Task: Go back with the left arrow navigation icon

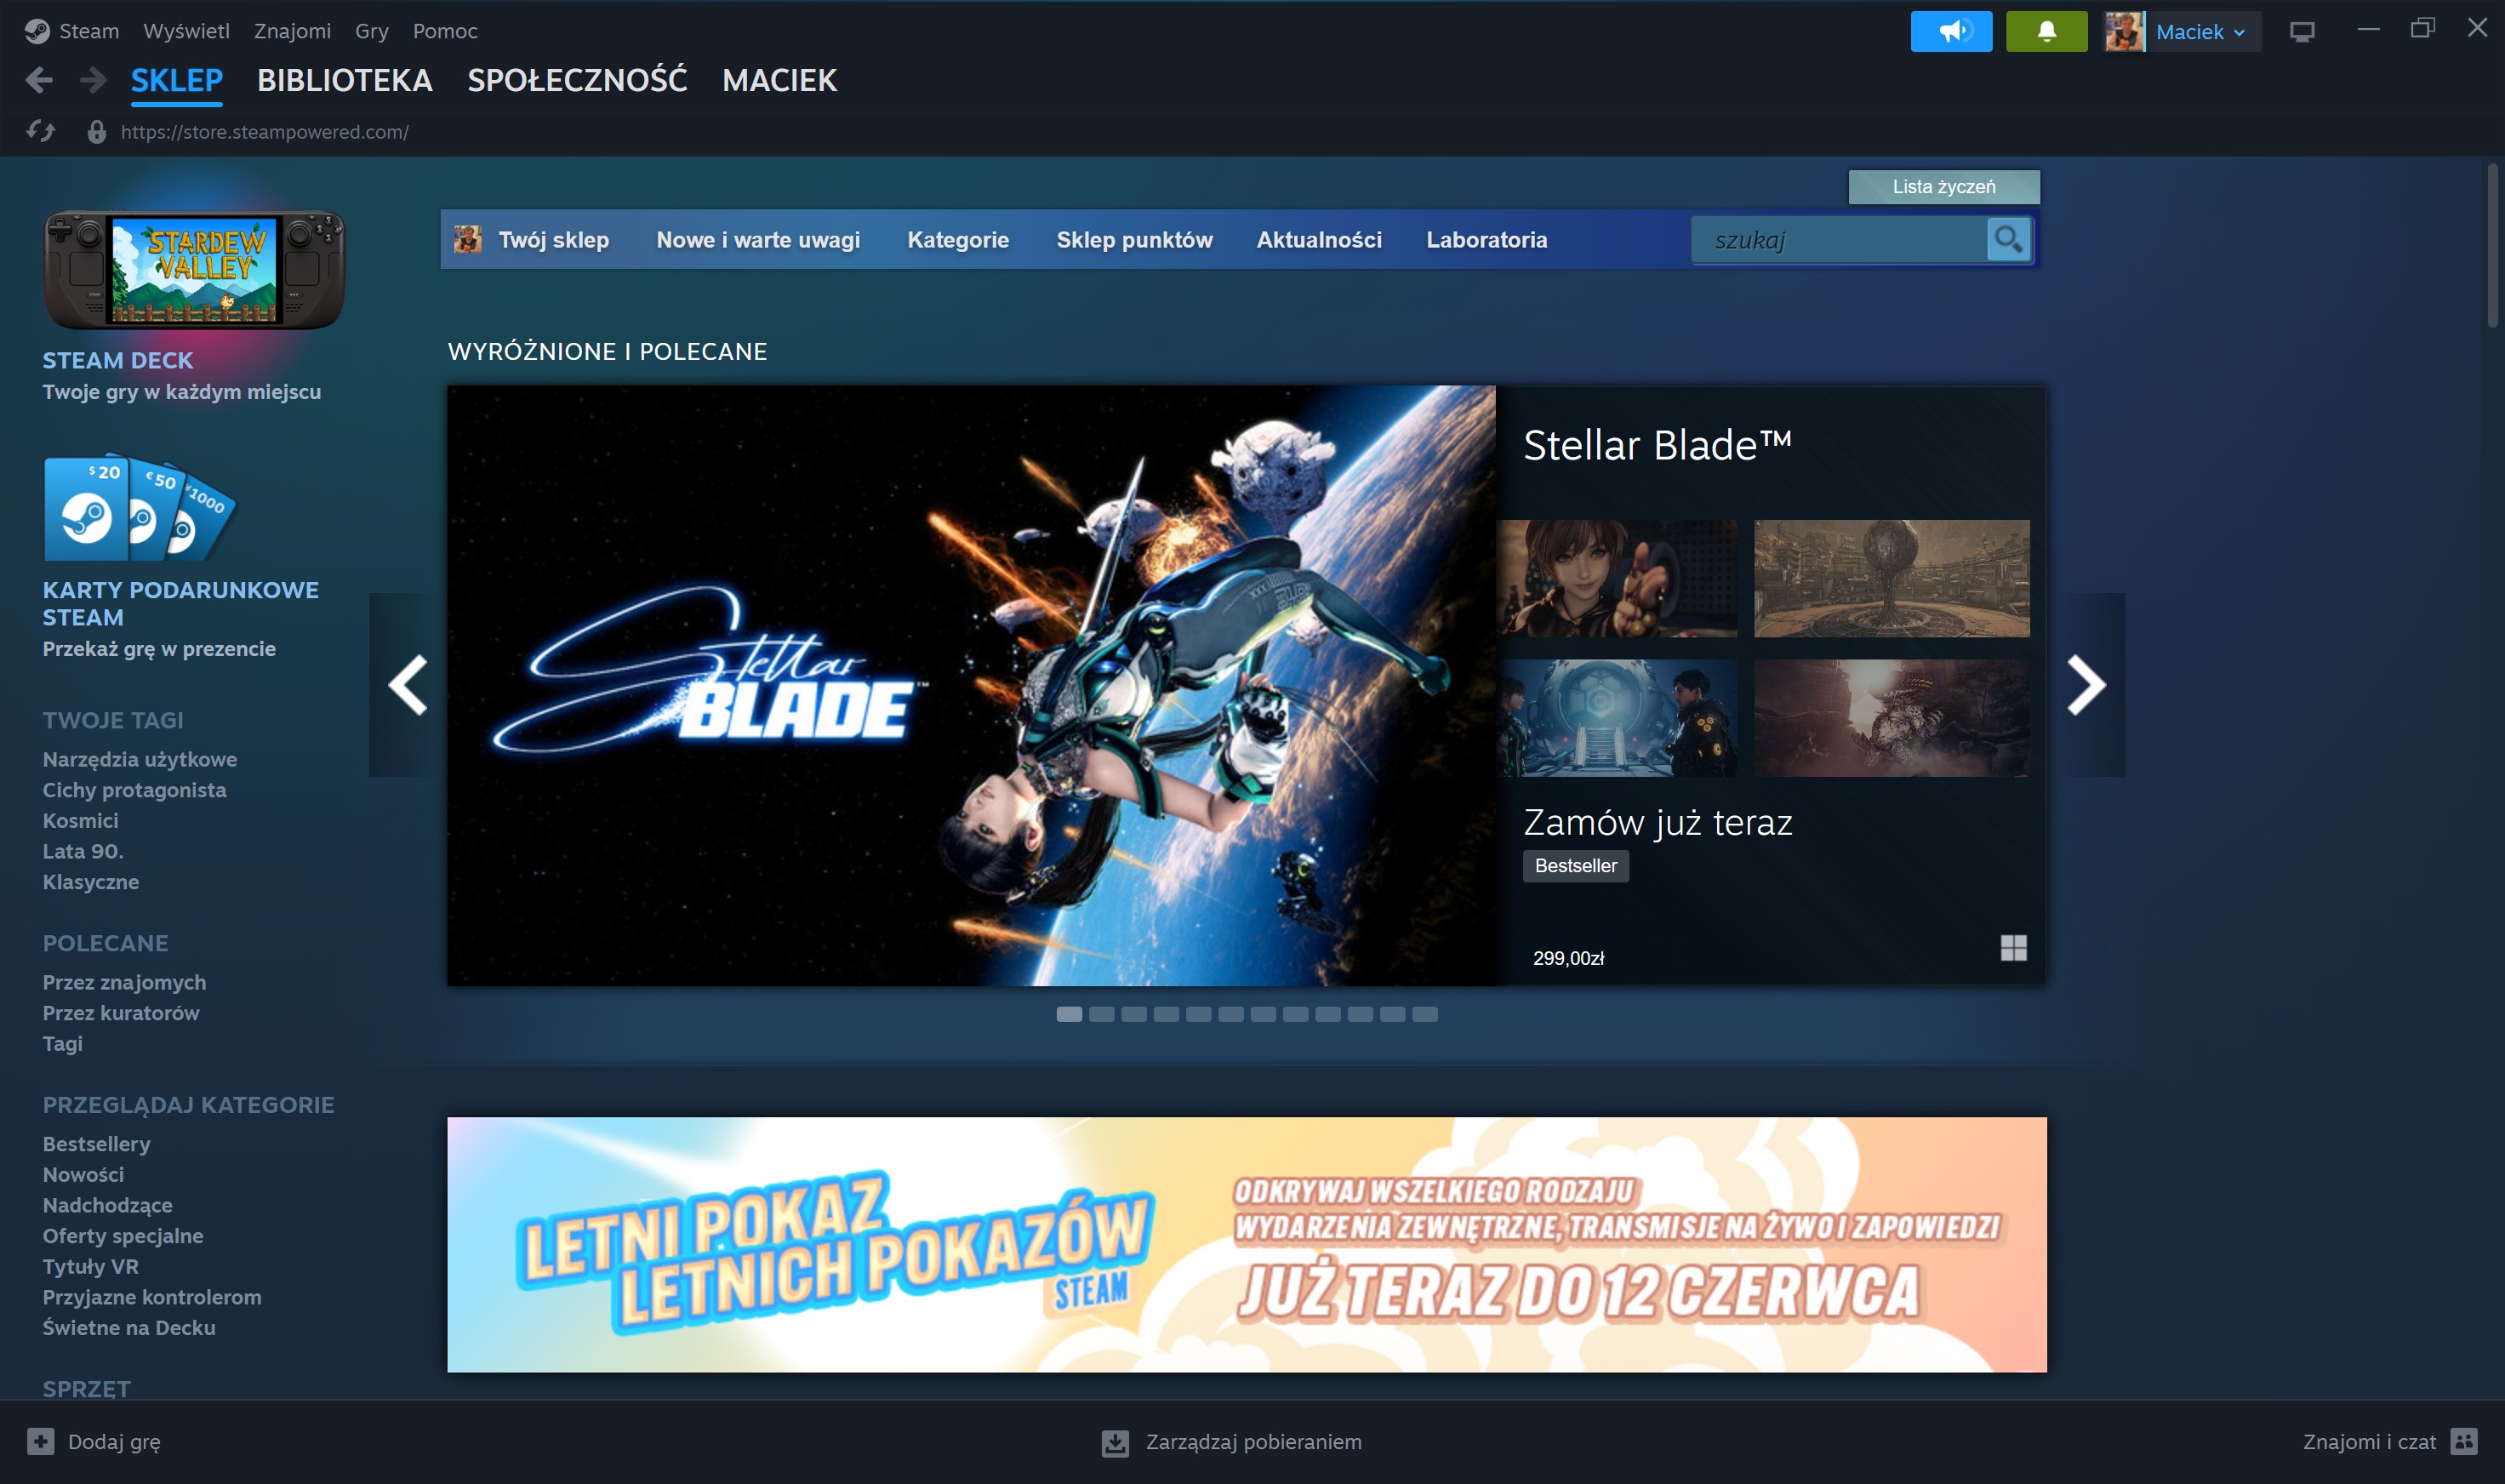Action: 39,80
